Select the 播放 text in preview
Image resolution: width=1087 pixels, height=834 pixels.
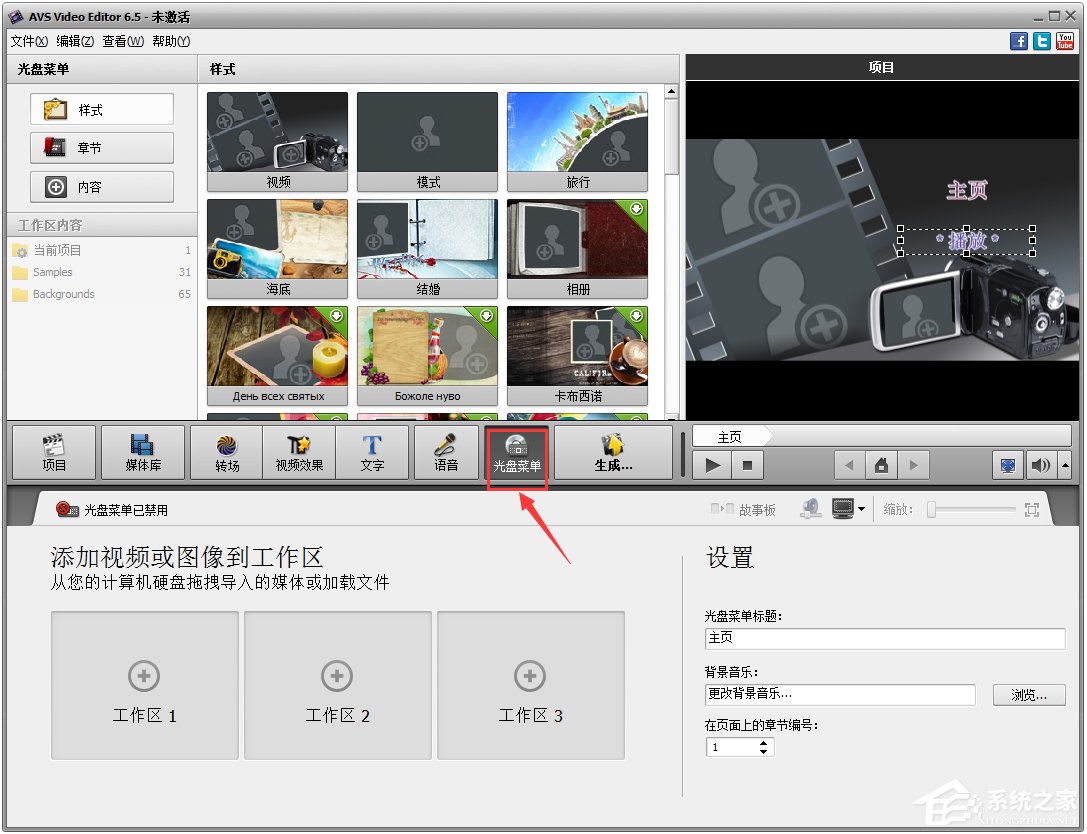pyautogui.click(x=966, y=241)
